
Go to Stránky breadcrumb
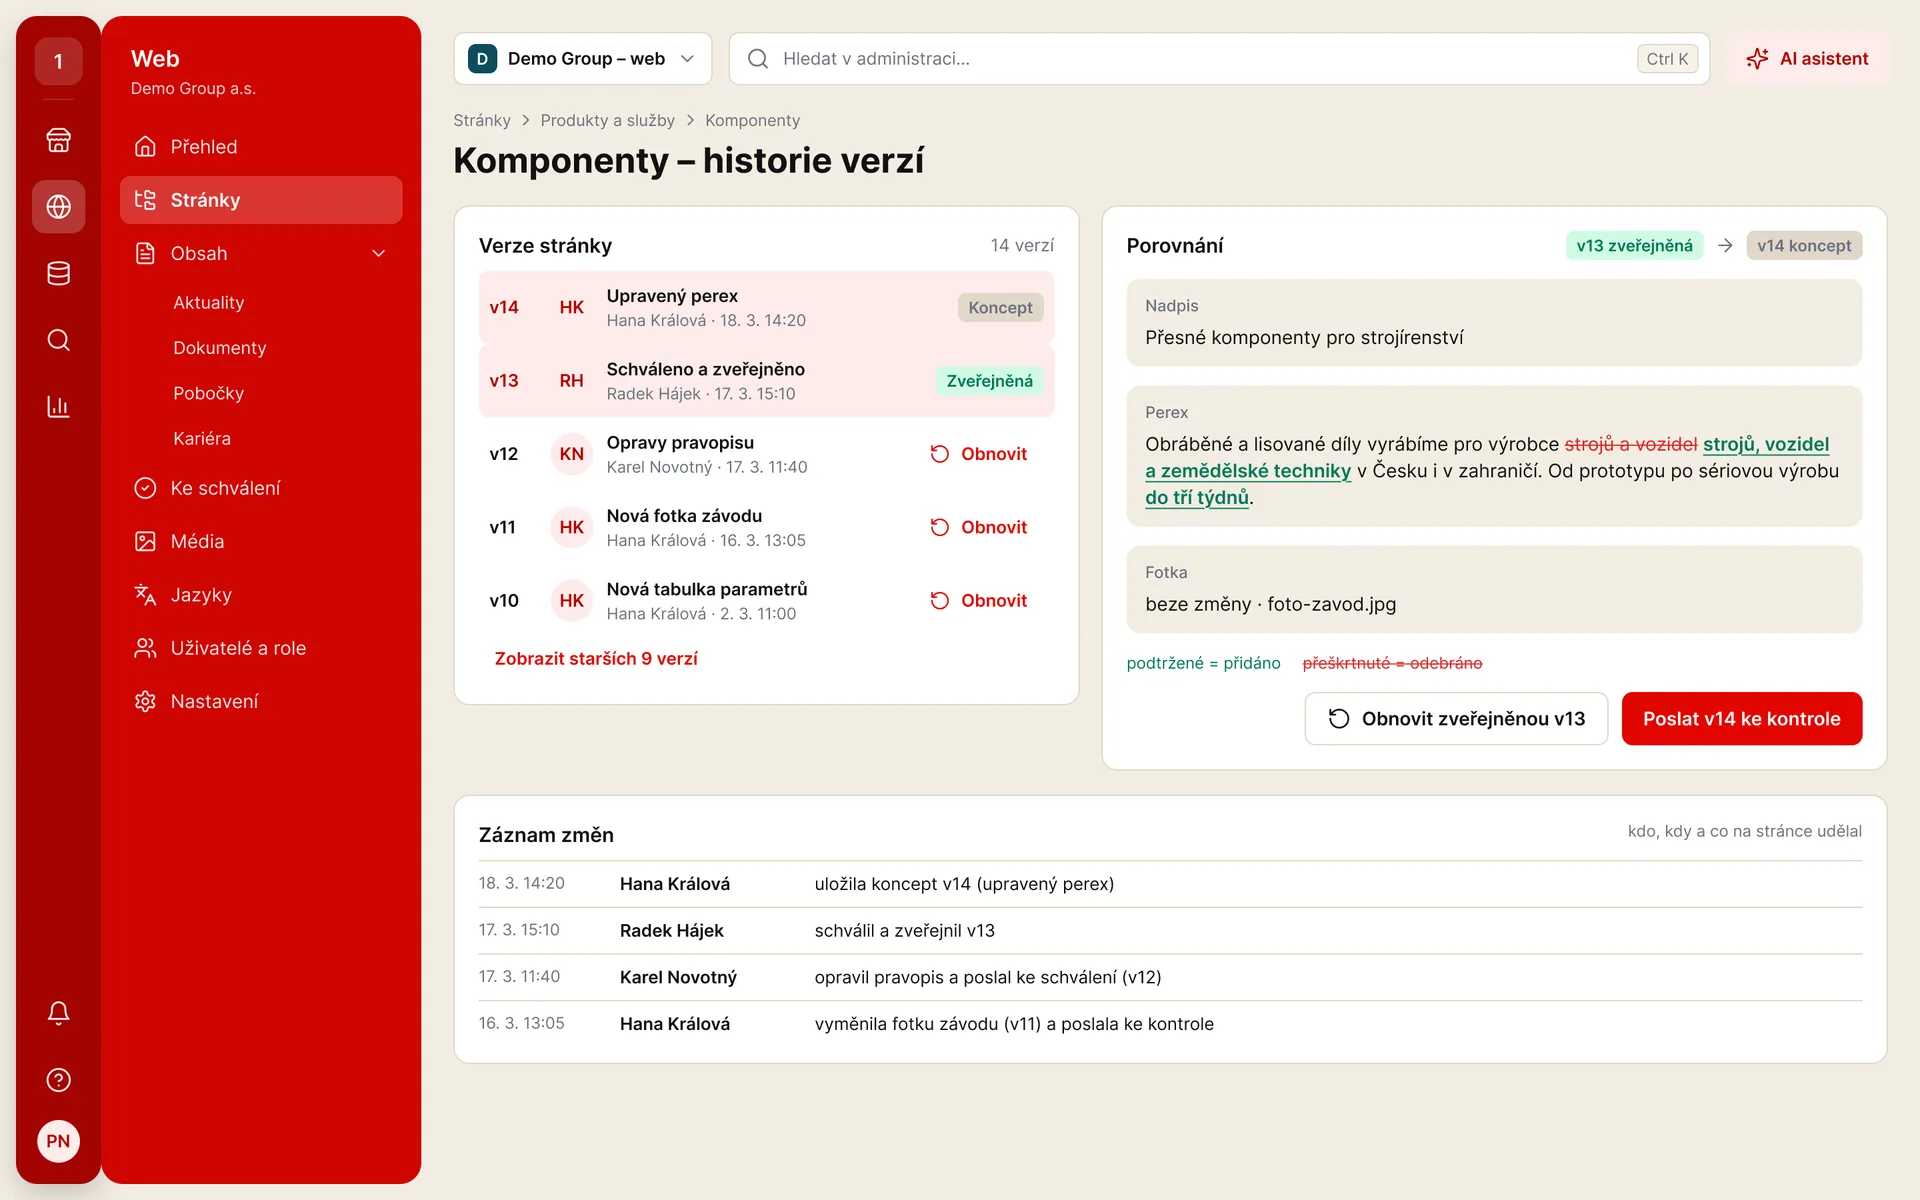481,120
